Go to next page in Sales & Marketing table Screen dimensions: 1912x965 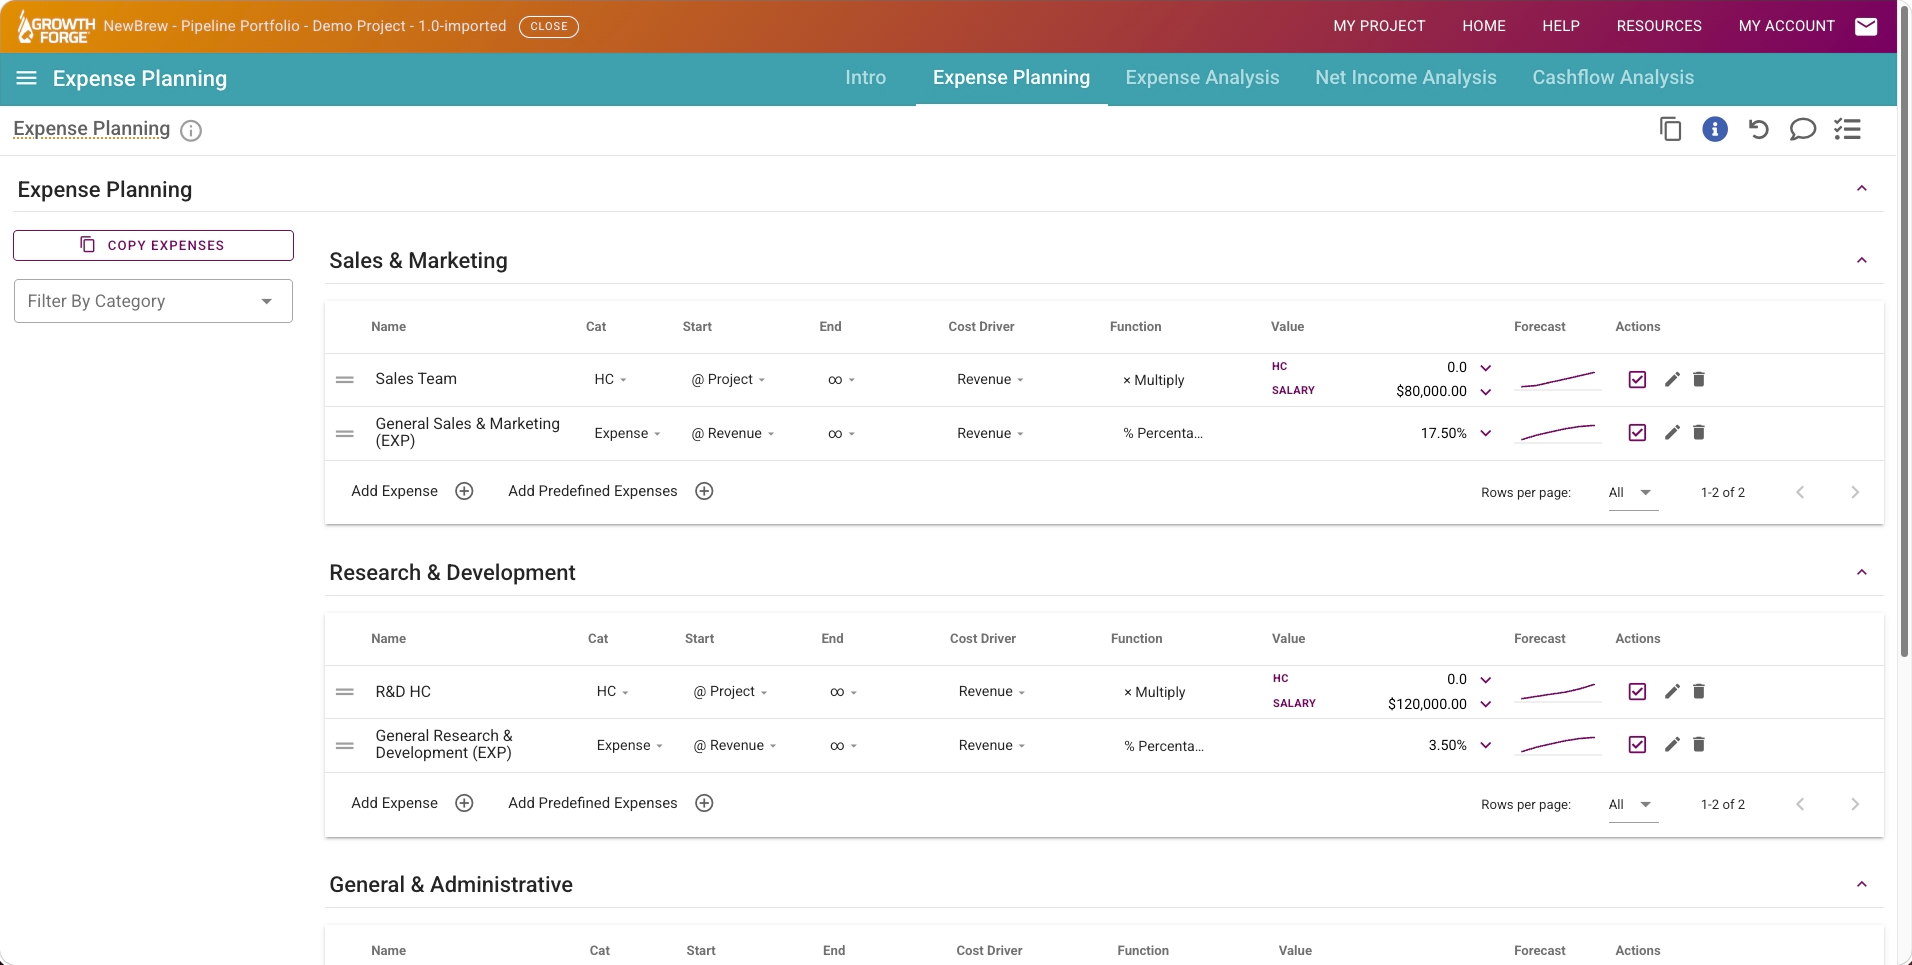[1855, 492]
